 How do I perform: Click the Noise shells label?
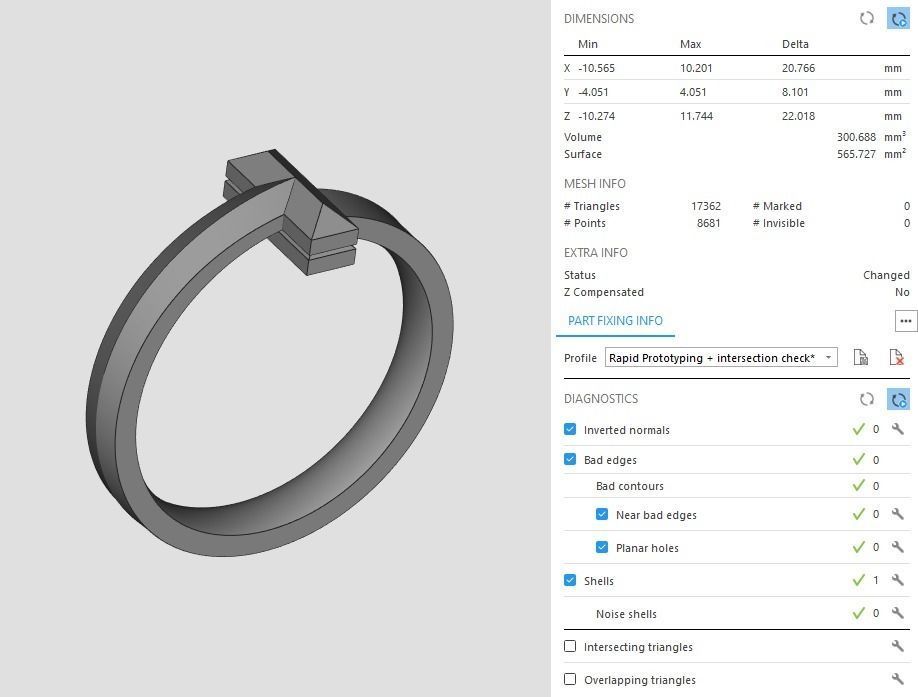[626, 614]
